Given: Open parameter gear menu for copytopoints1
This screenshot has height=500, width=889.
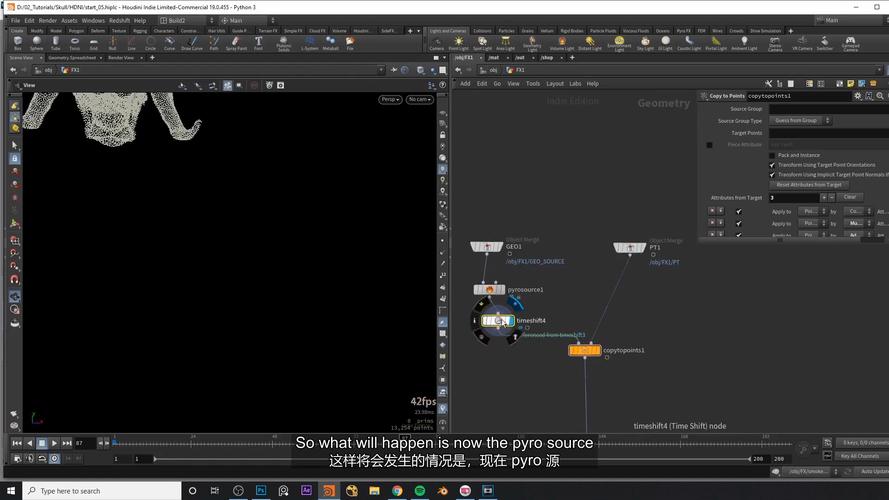Looking at the screenshot, I should [858, 96].
